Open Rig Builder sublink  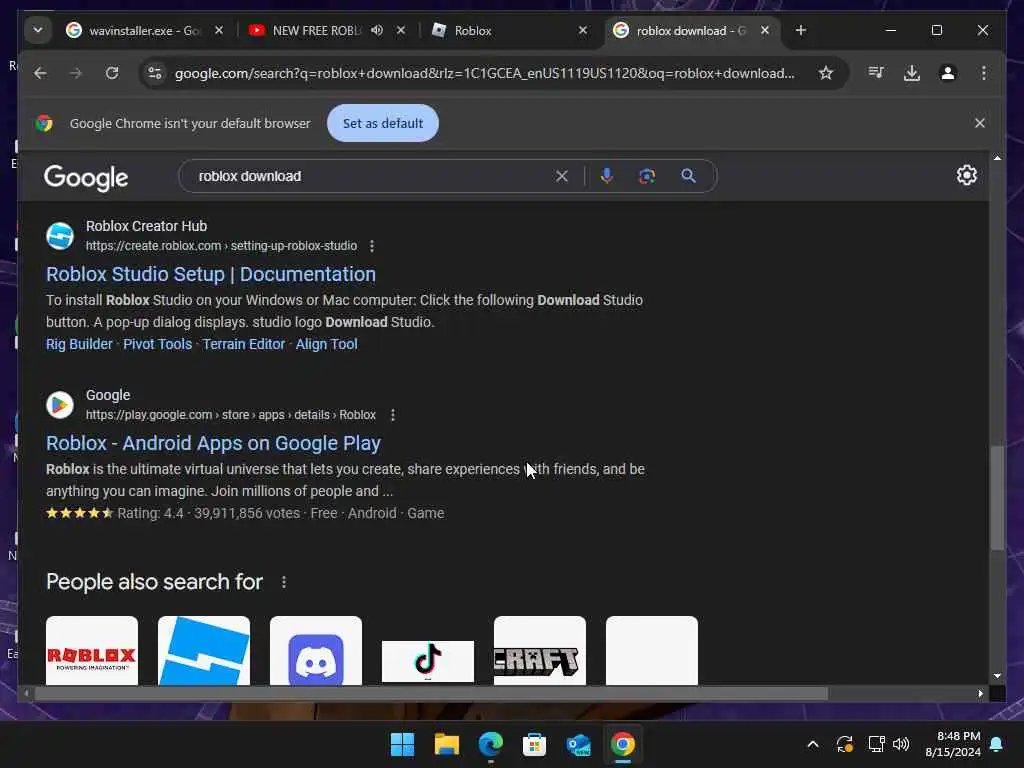coord(79,344)
